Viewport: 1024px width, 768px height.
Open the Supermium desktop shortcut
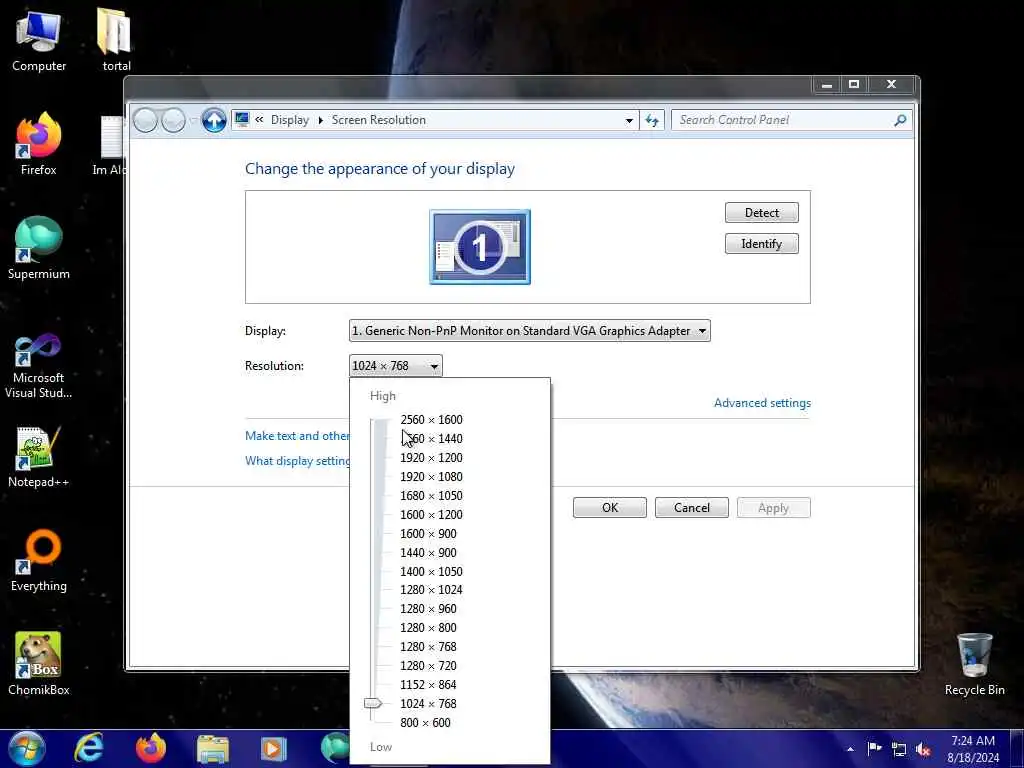tap(39, 248)
